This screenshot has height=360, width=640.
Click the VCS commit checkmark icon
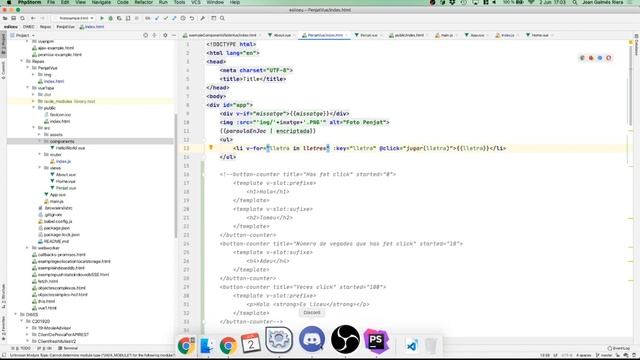[x=166, y=18]
